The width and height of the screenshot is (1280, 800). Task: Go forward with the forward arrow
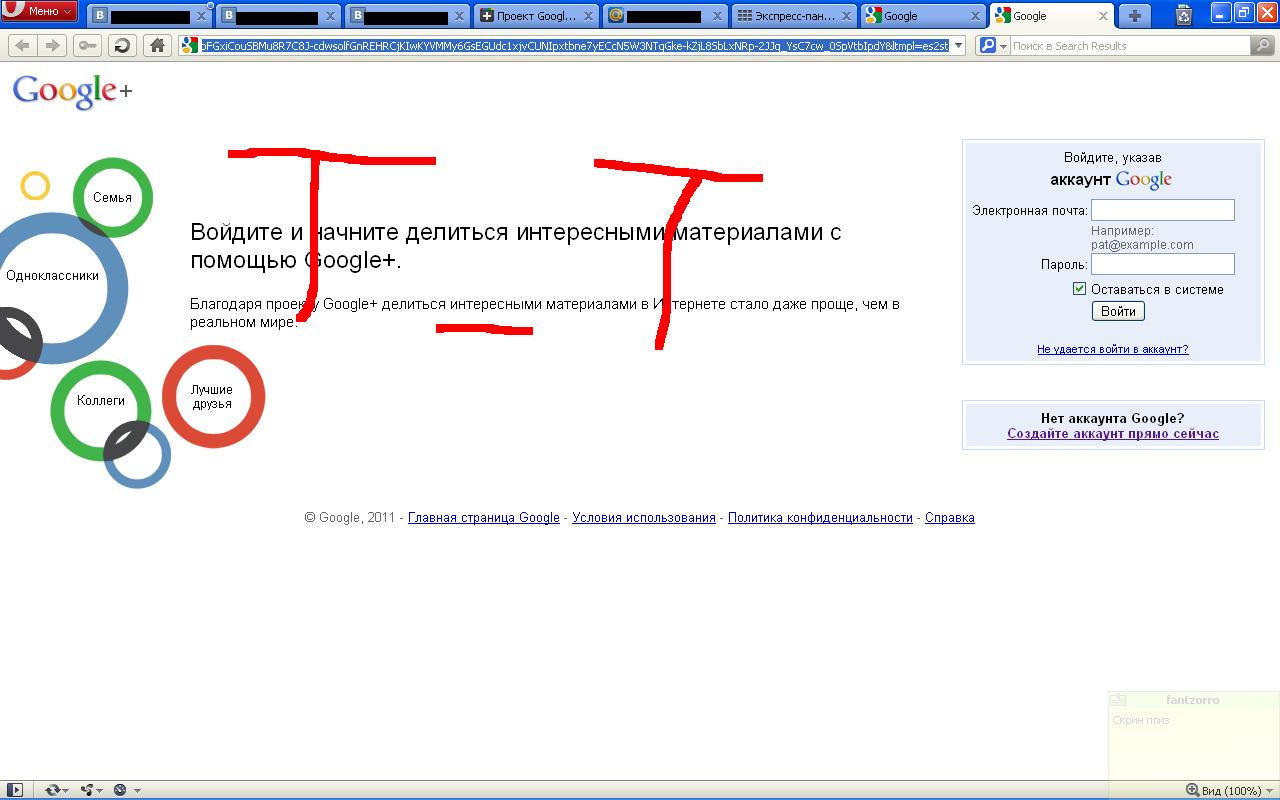click(x=53, y=45)
